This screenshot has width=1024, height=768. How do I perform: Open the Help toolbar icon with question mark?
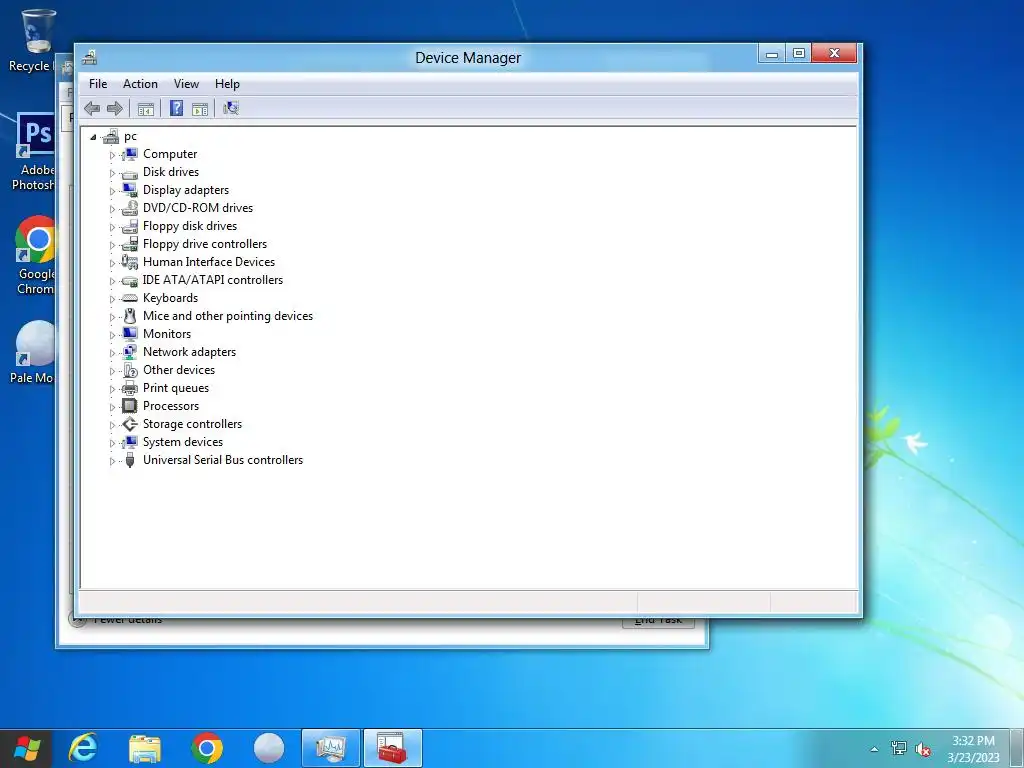tap(176, 108)
